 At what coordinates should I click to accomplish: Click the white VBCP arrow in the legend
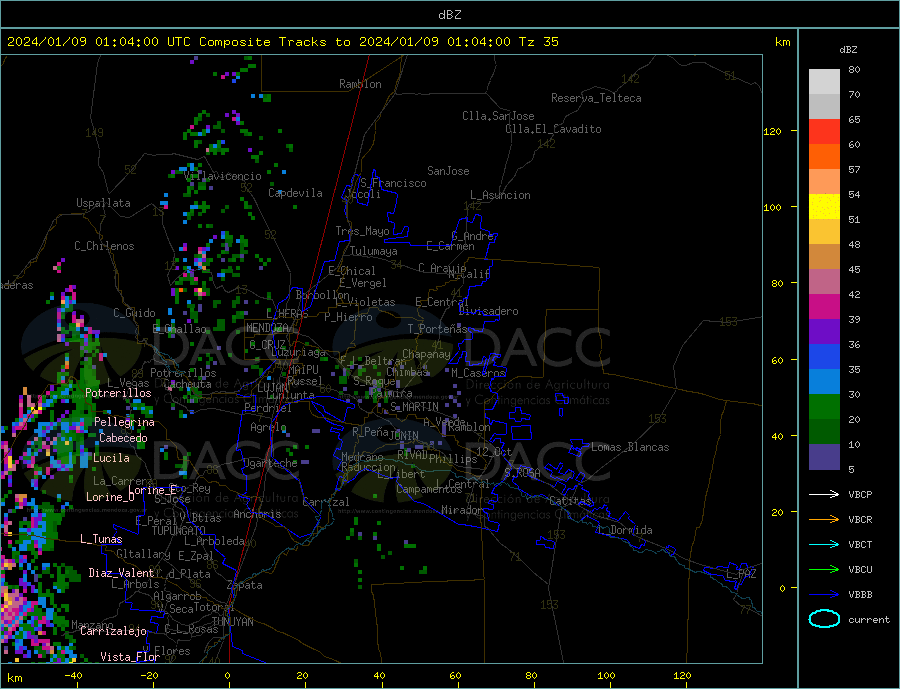point(824,494)
